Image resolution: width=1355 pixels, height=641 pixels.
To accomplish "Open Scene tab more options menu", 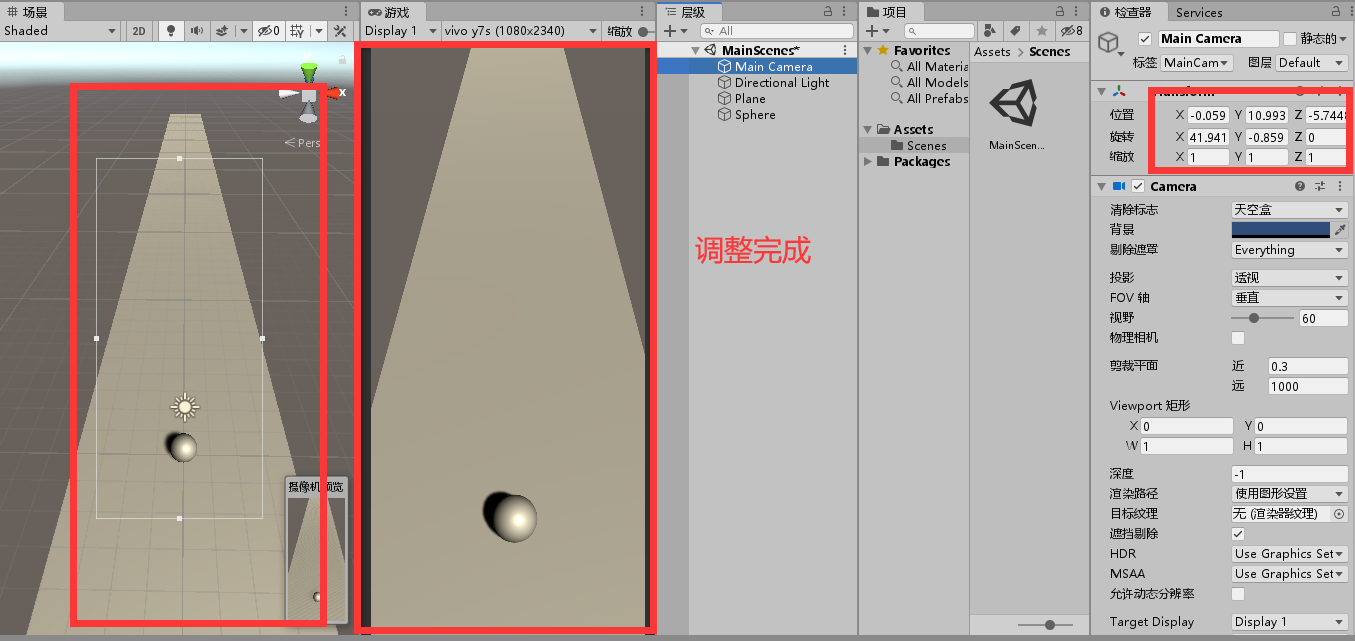I will [x=347, y=11].
